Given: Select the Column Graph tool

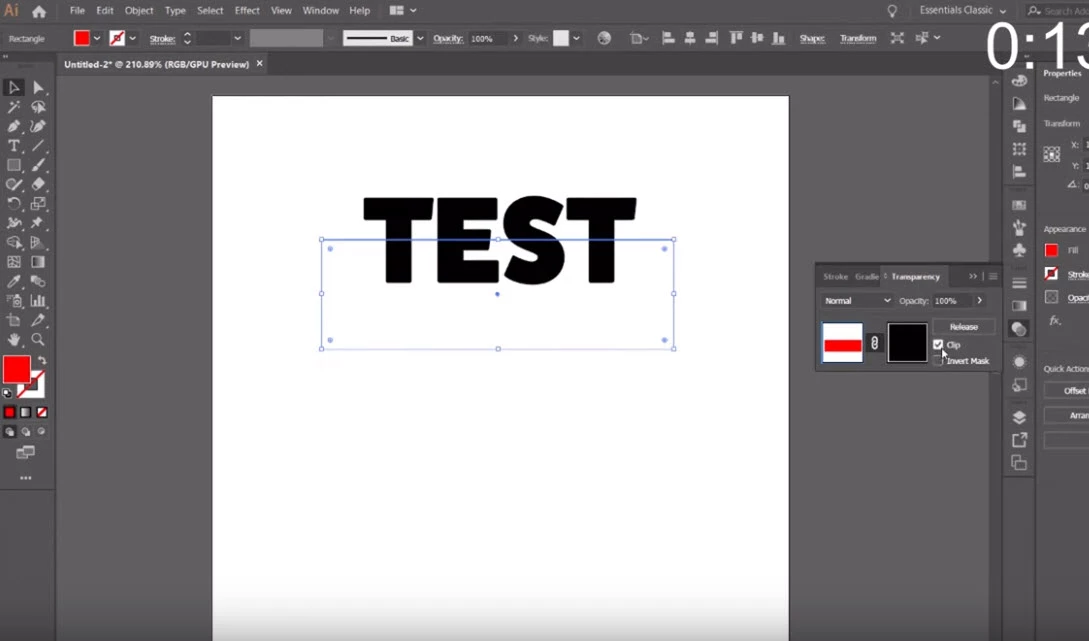Looking at the screenshot, I should [38, 301].
